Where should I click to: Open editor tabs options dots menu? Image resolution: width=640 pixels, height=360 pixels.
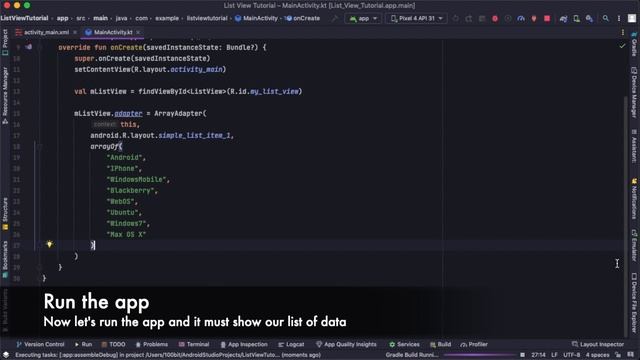point(622,32)
